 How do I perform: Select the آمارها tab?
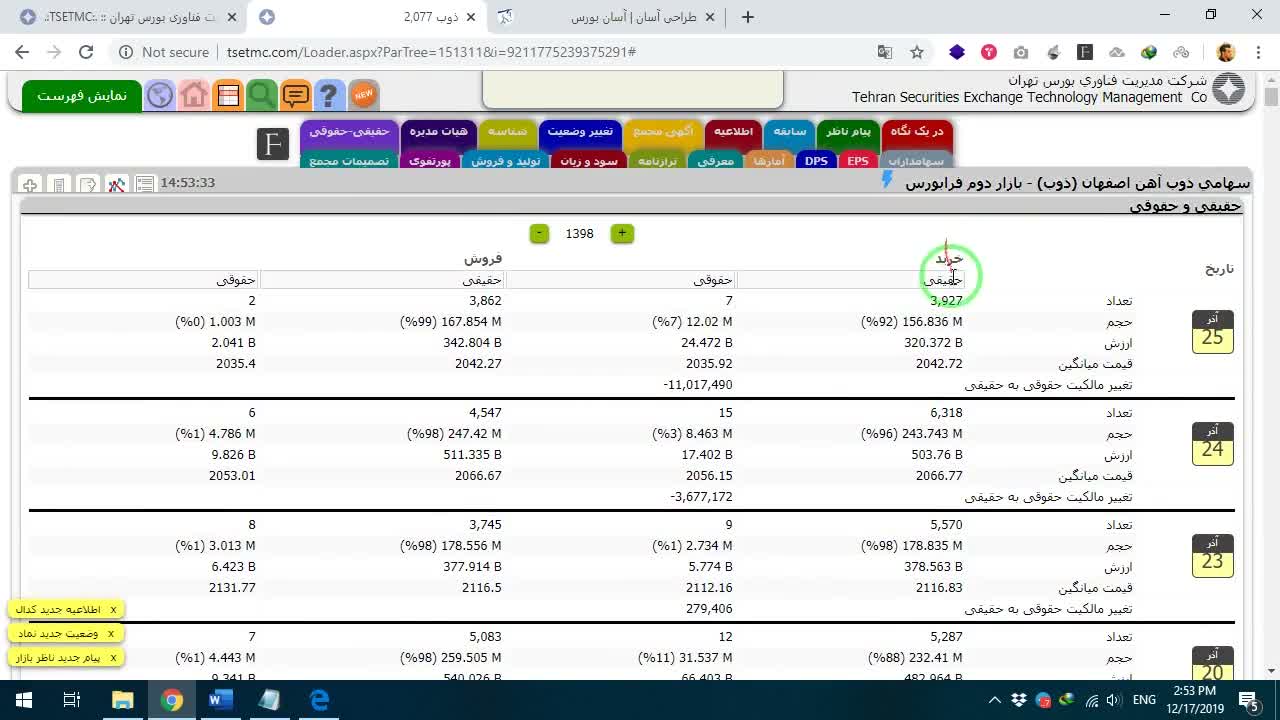click(x=769, y=160)
